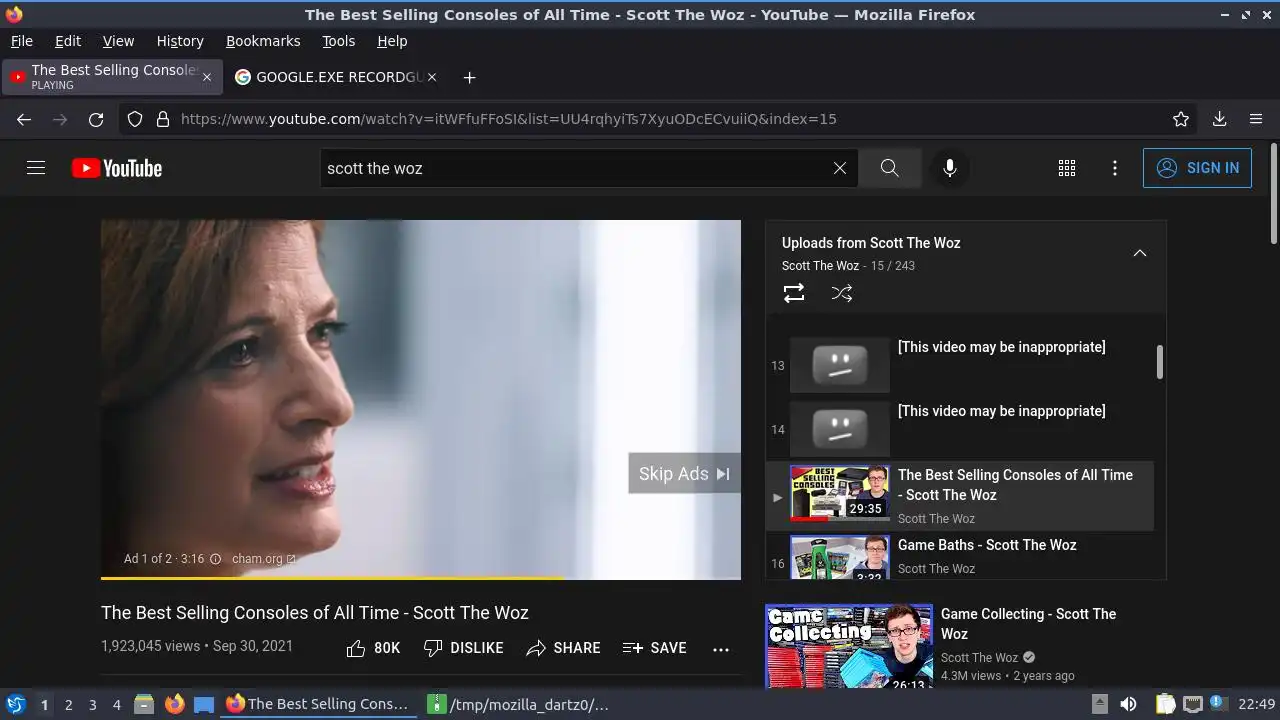
Task: Open more actions ellipsis below video
Action: (721, 649)
